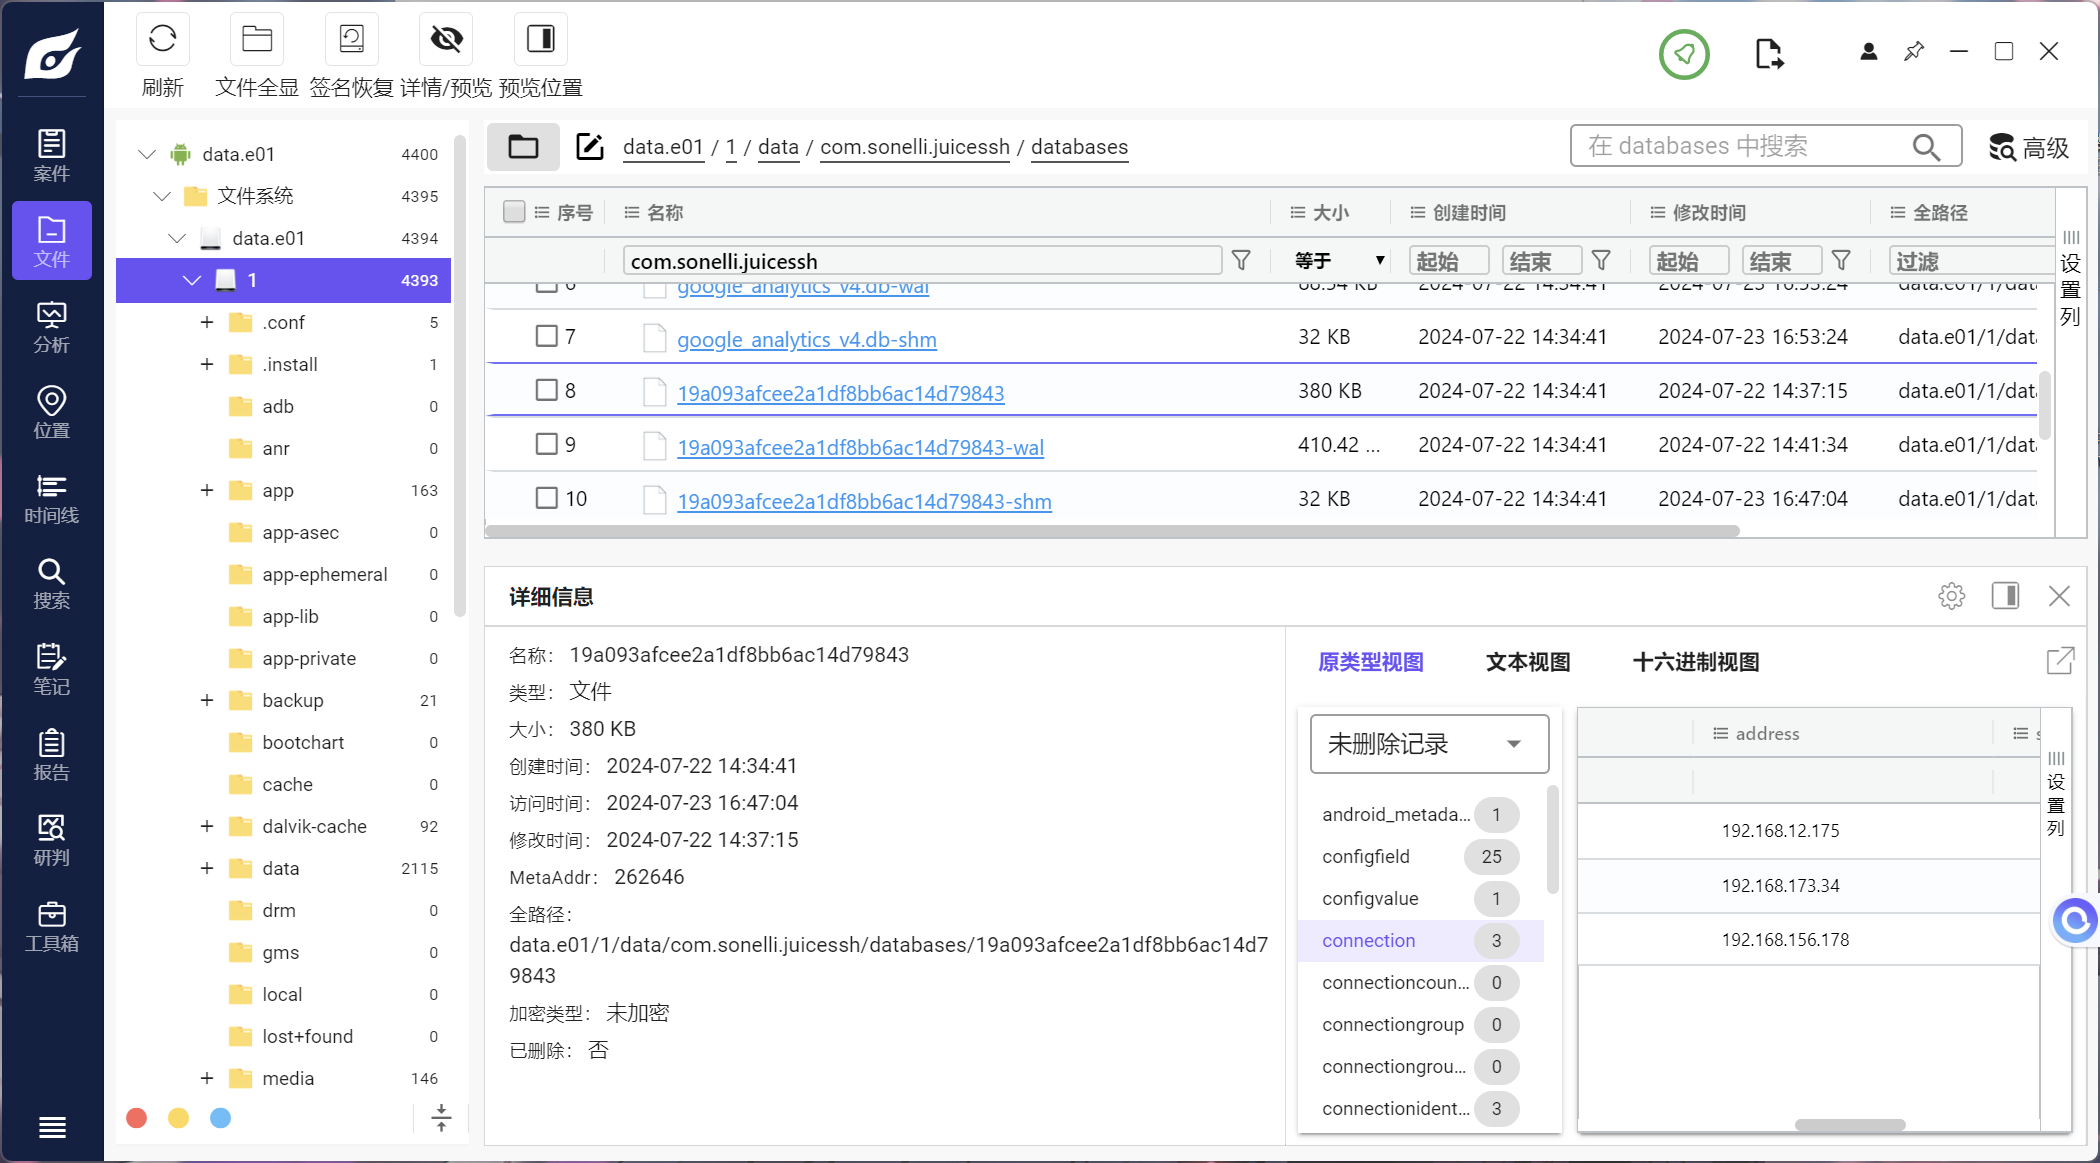Check the checkbox for row 7
The width and height of the screenshot is (2100, 1163).
tap(546, 336)
